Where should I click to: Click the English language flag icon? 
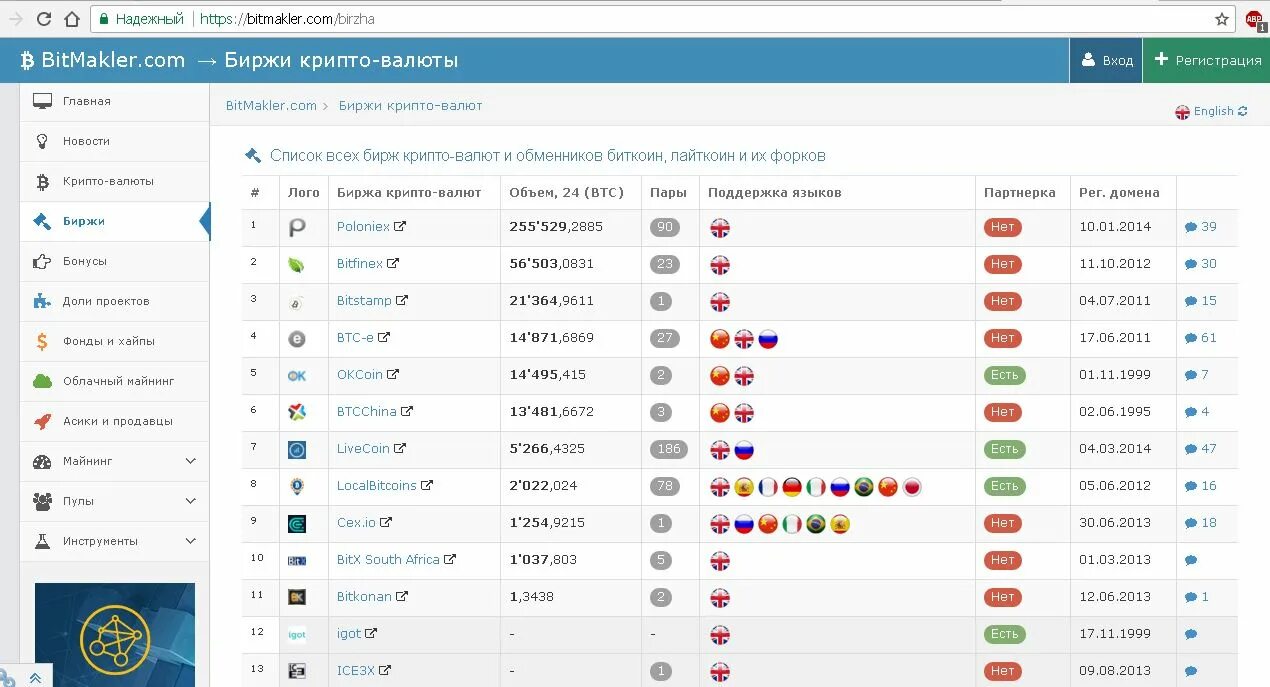coord(1182,112)
